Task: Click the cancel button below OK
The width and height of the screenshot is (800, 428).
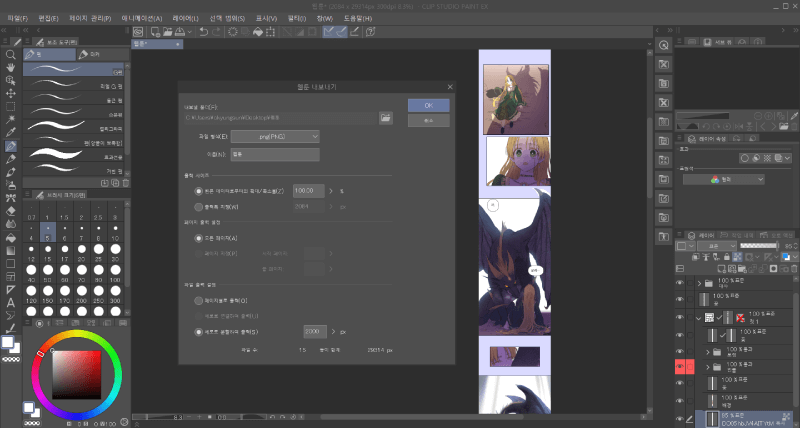Action: click(x=428, y=119)
